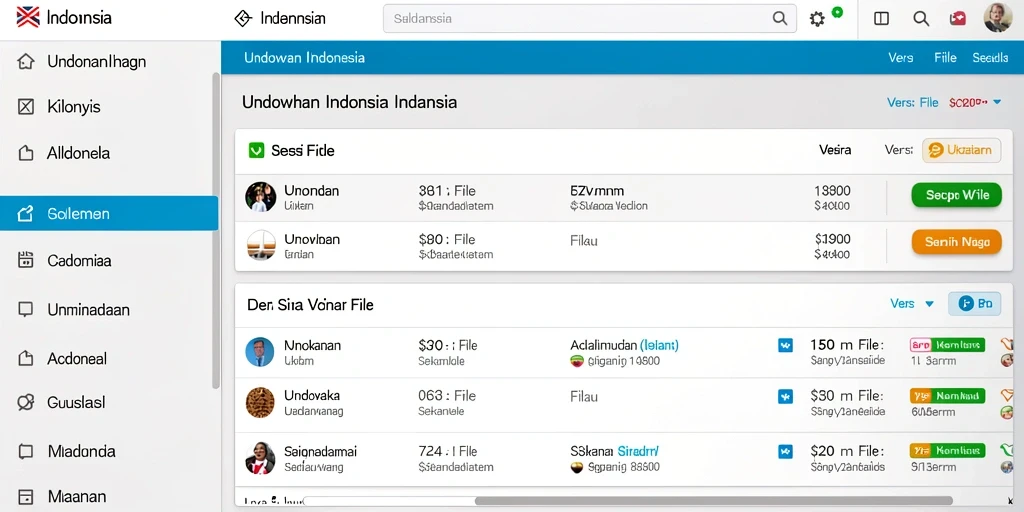Click the Unondan user avatar
This screenshot has width=1024, height=512.
261,197
